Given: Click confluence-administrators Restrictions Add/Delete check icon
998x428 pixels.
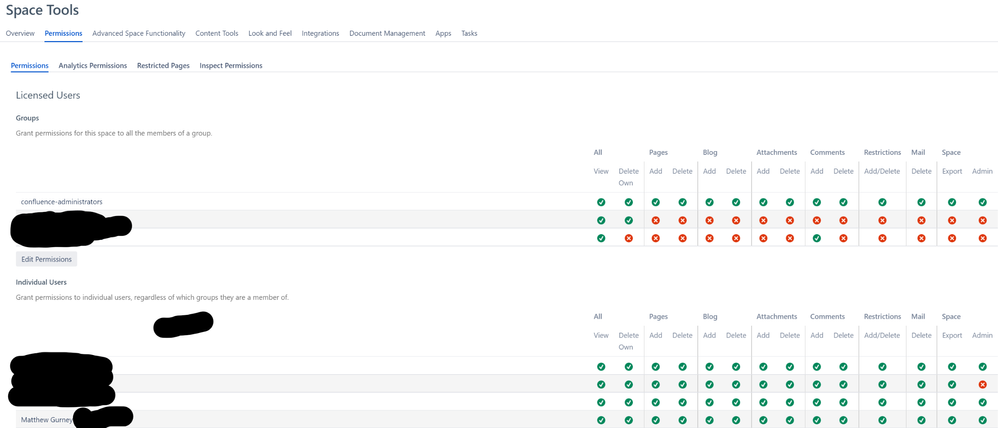Looking at the screenshot, I should [882, 202].
